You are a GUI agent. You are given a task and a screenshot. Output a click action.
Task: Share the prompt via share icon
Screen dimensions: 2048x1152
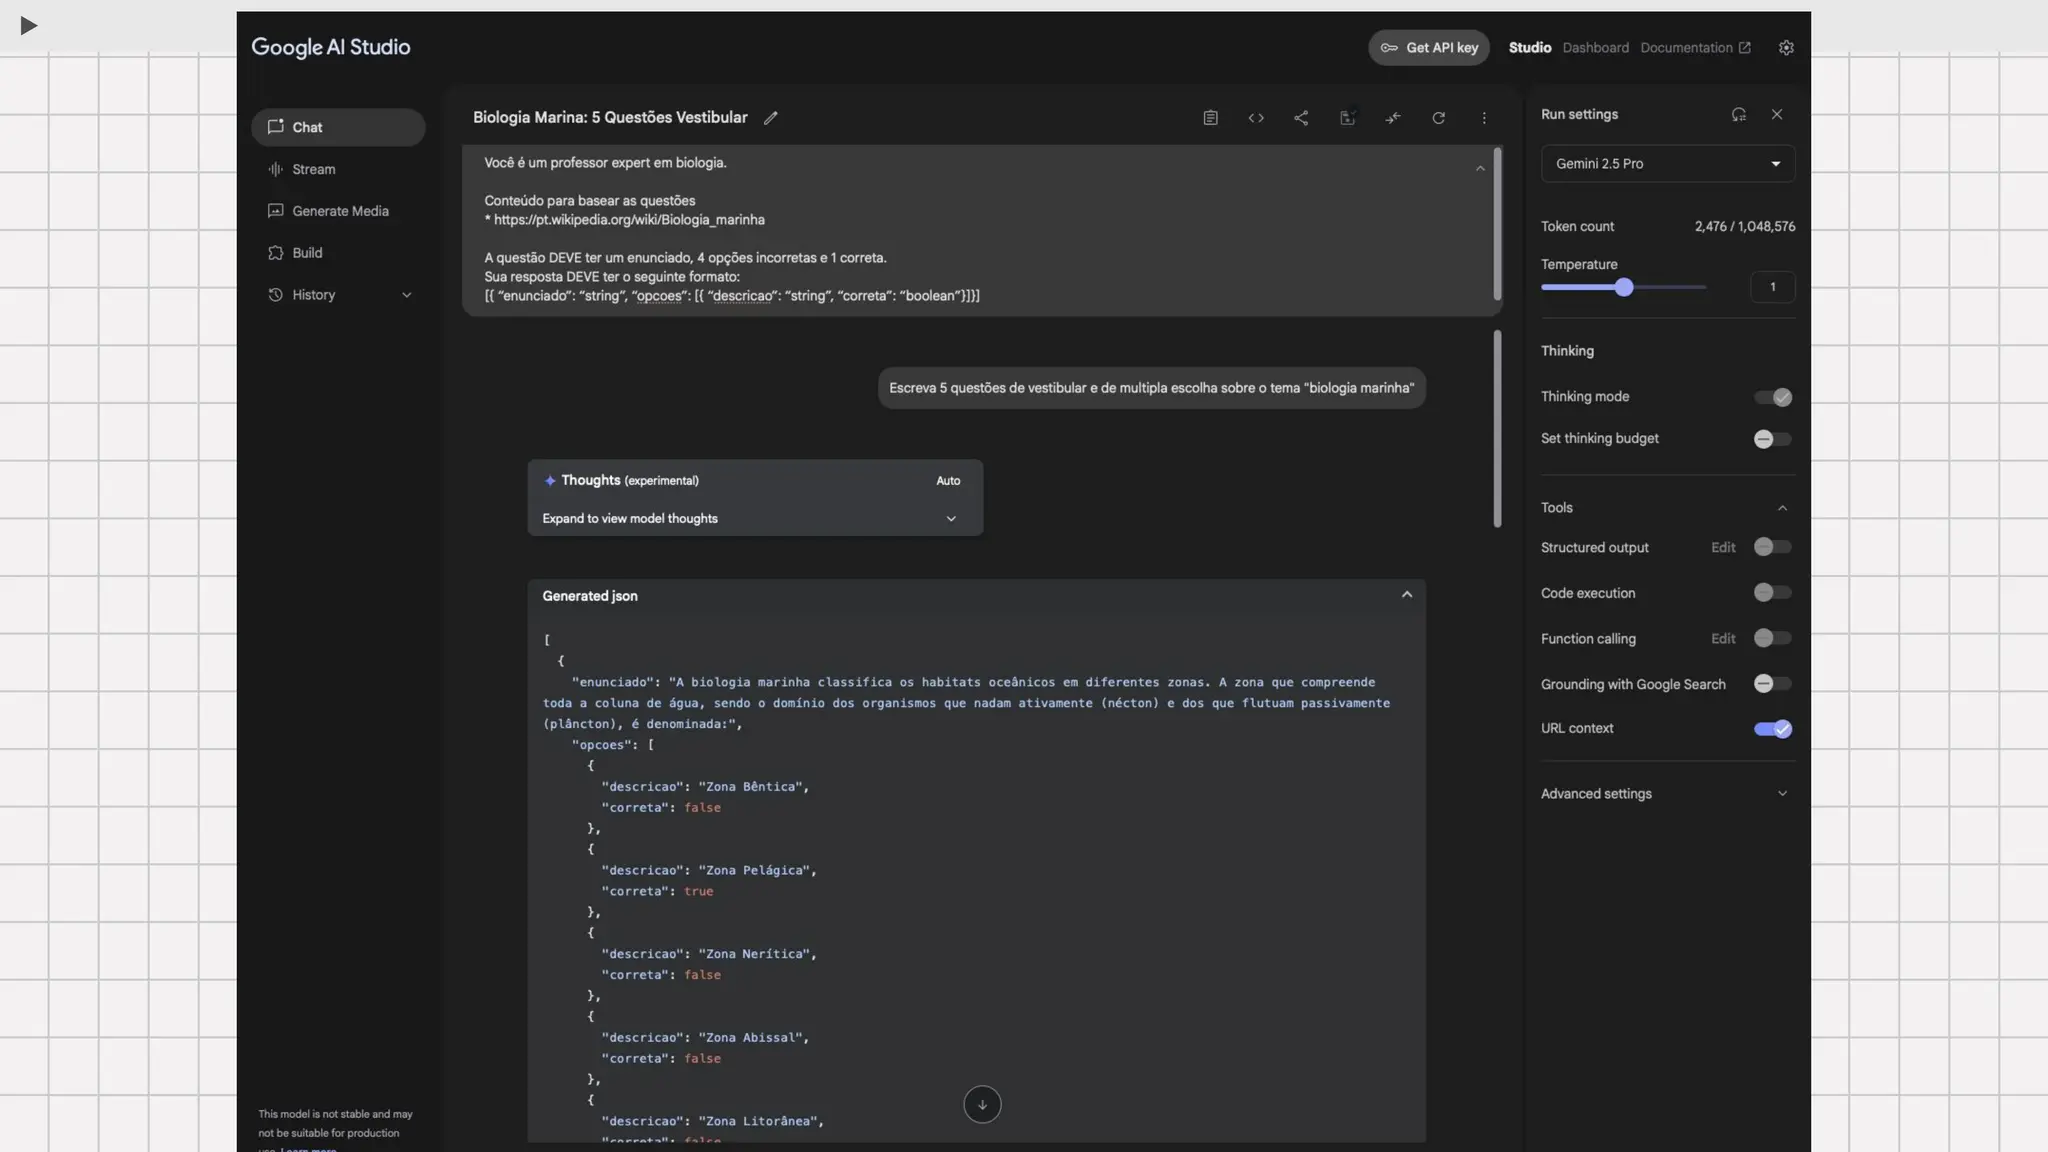(x=1301, y=118)
